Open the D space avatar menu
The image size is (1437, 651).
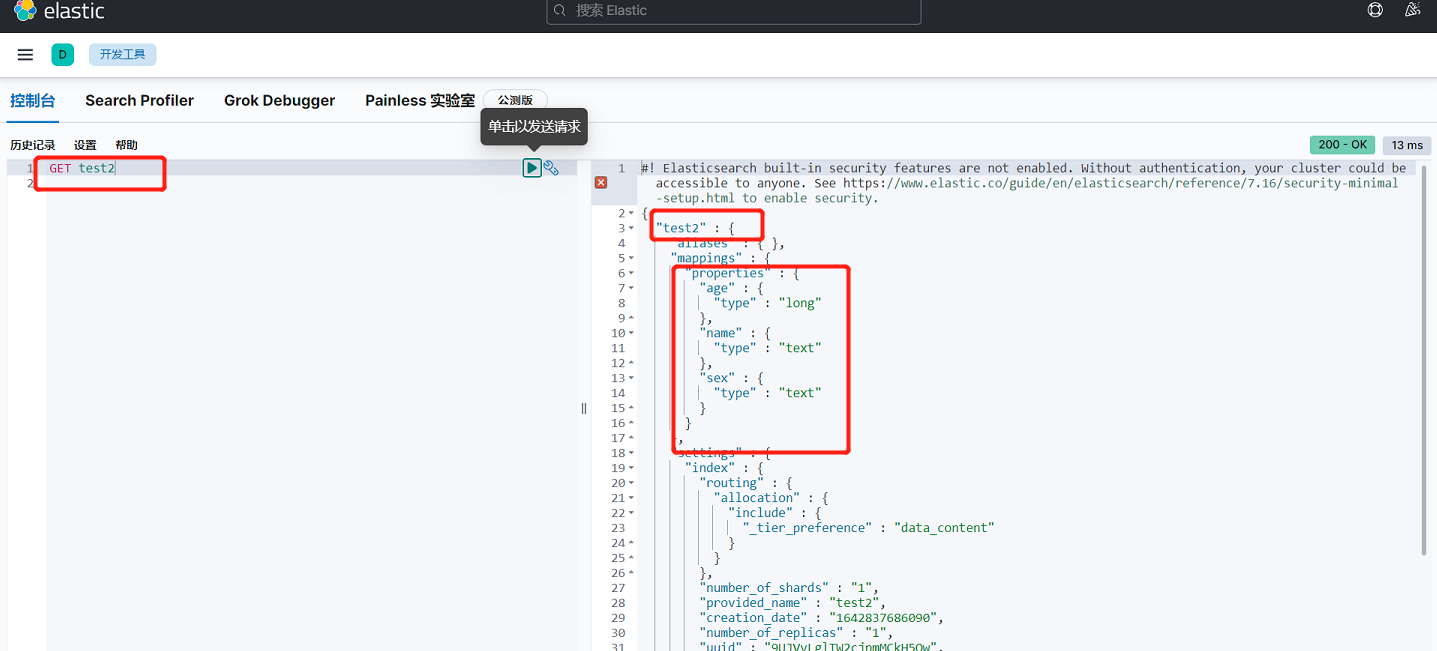tap(63, 55)
